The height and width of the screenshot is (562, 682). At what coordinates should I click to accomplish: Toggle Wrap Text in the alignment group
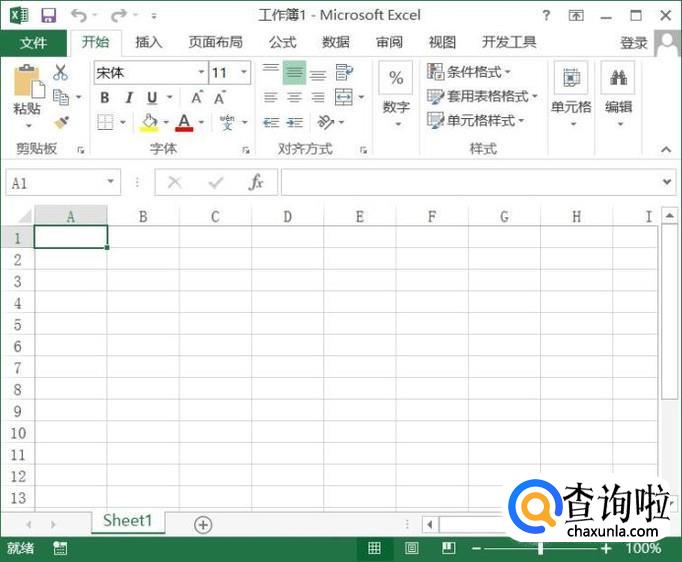(344, 72)
